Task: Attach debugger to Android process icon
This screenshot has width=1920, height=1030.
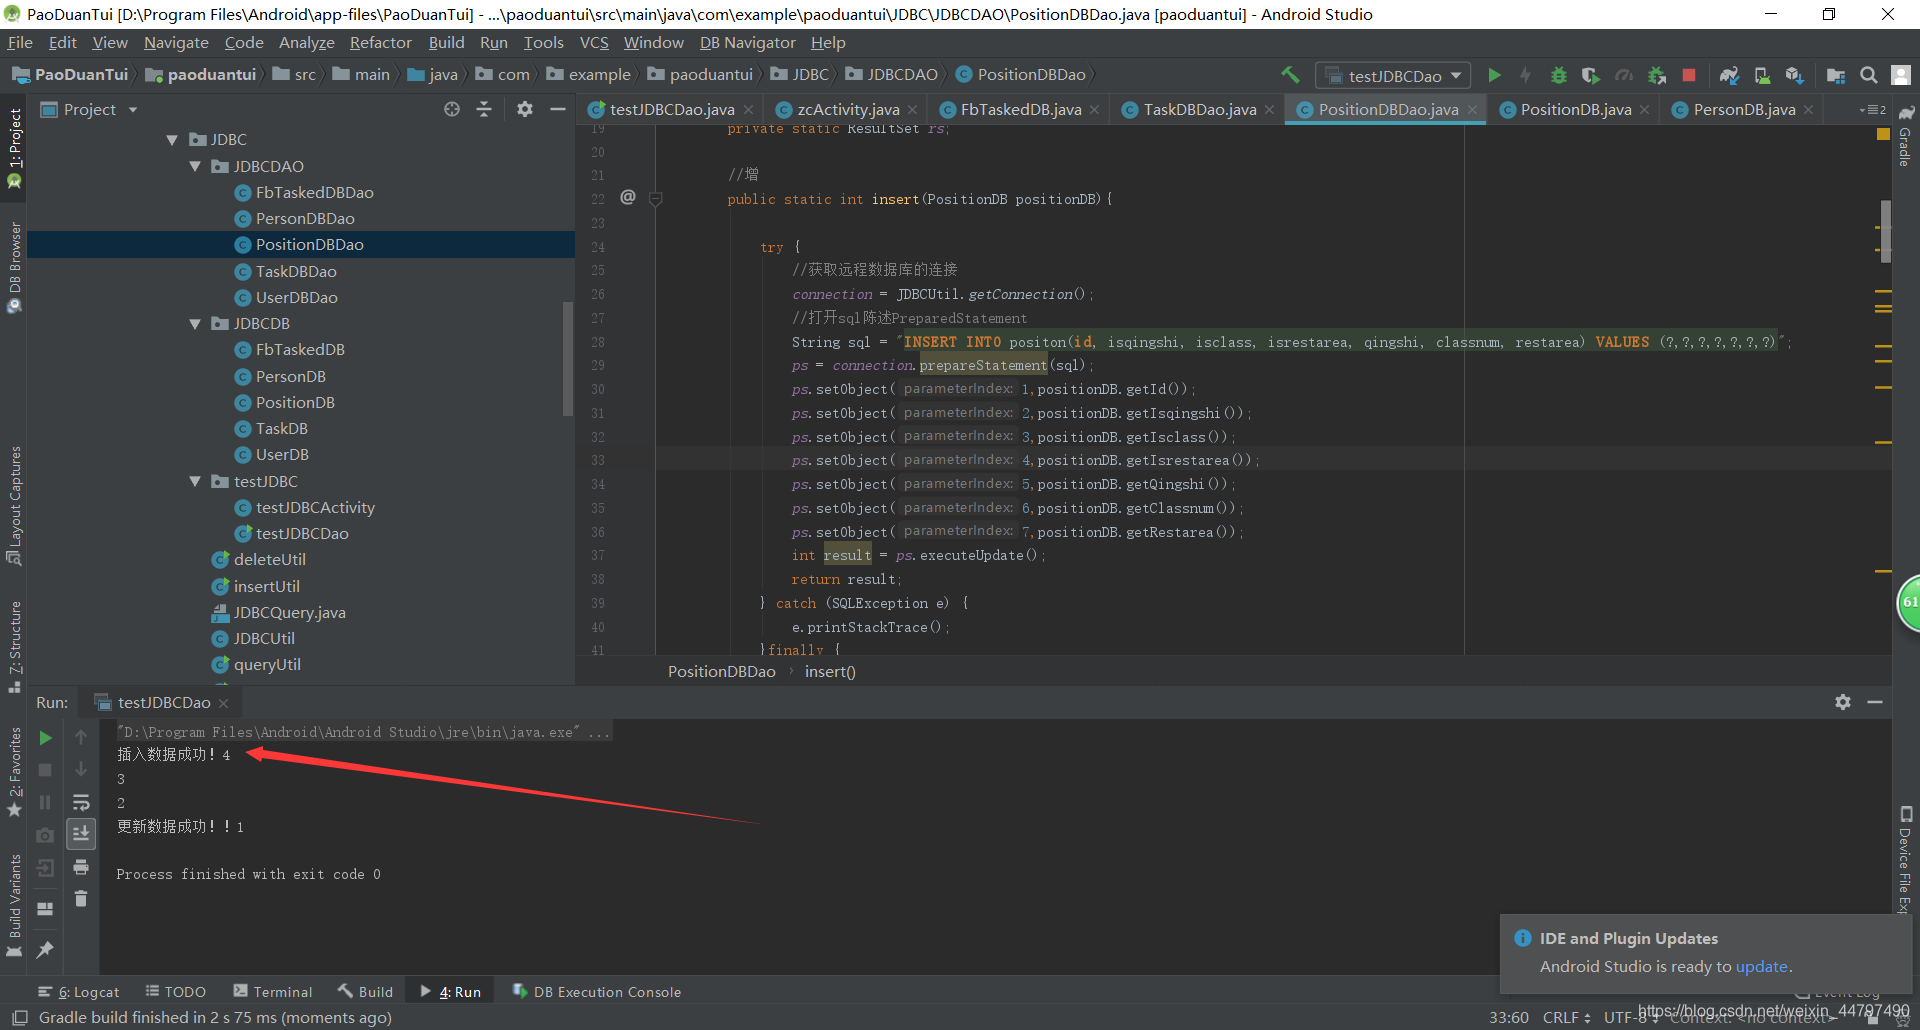Action: pyautogui.click(x=1657, y=75)
